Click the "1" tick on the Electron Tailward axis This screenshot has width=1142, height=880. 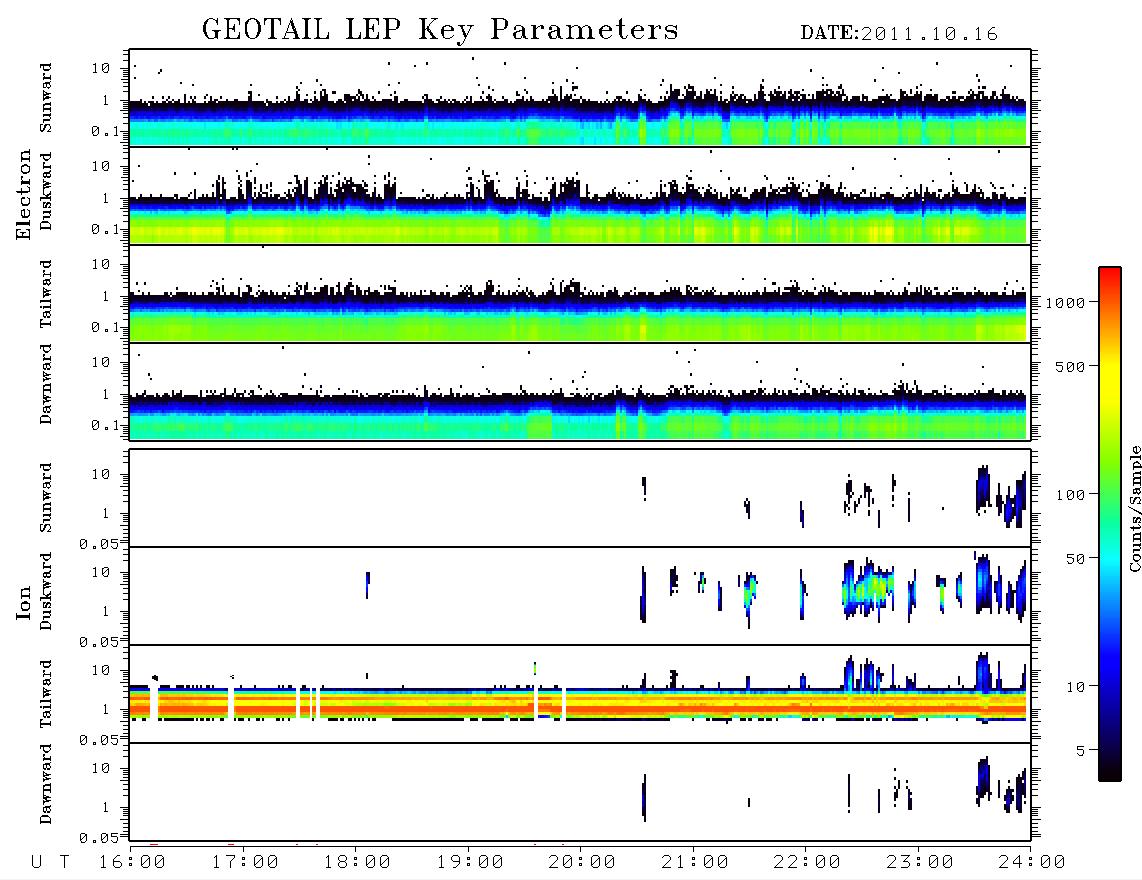106,296
